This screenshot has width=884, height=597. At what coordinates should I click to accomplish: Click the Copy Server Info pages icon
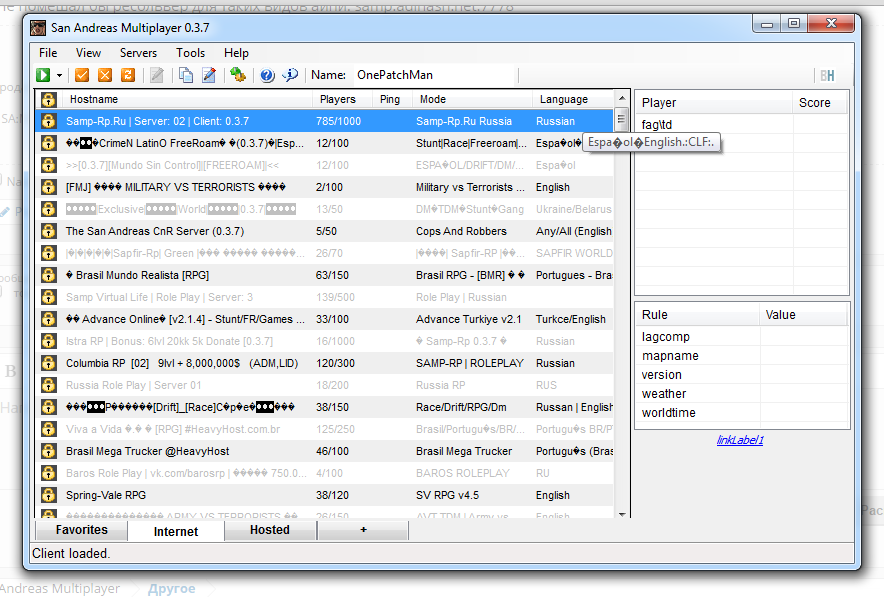click(x=185, y=75)
